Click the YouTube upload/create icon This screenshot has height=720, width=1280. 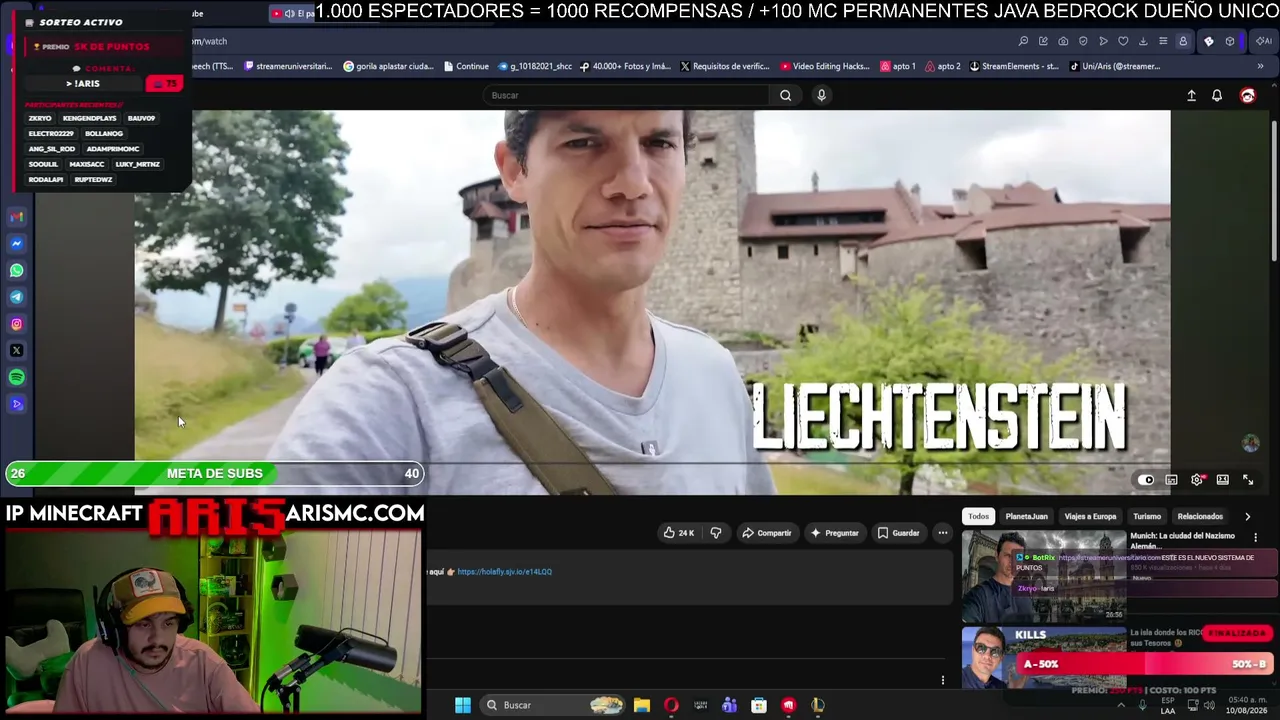pos(1191,95)
